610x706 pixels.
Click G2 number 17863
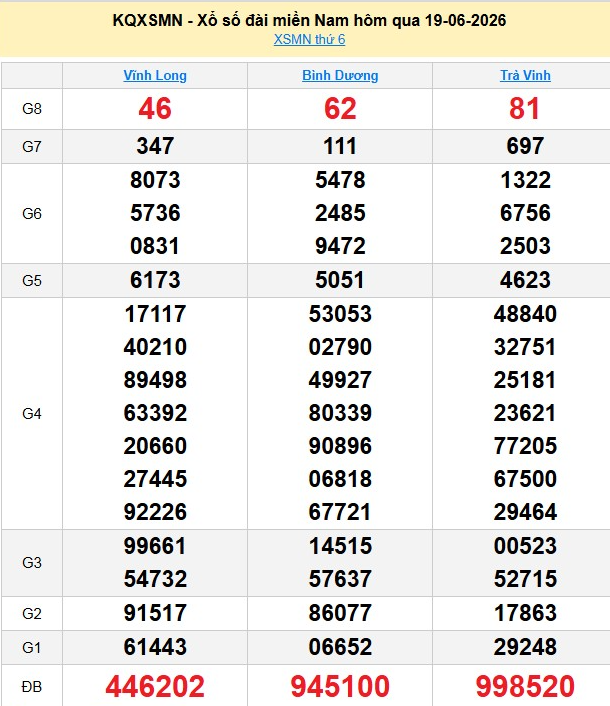[x=525, y=613]
